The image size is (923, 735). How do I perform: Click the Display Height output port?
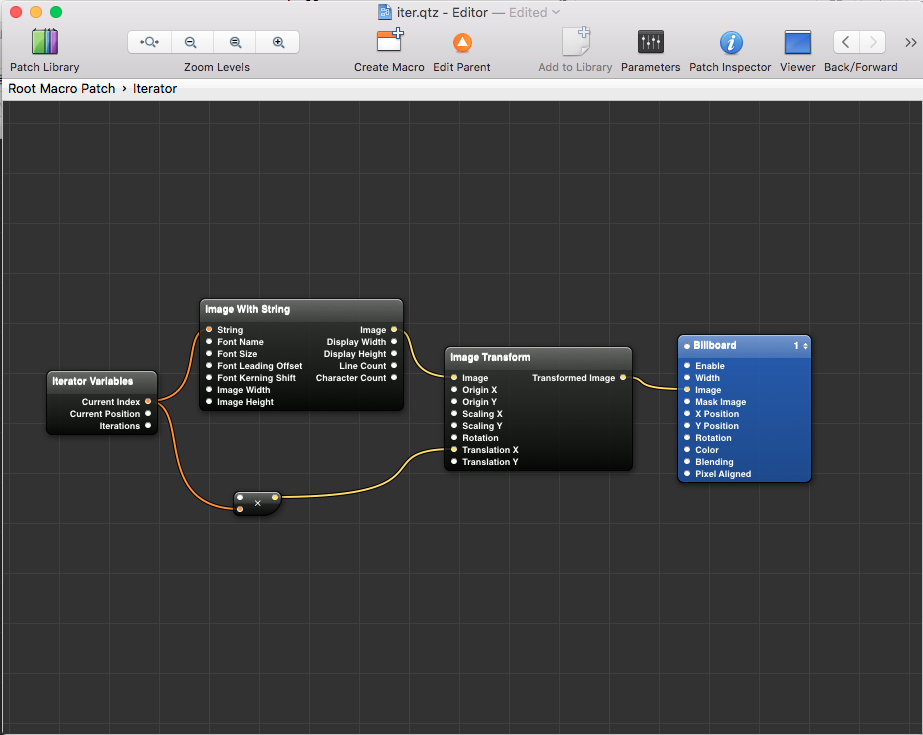[394, 354]
